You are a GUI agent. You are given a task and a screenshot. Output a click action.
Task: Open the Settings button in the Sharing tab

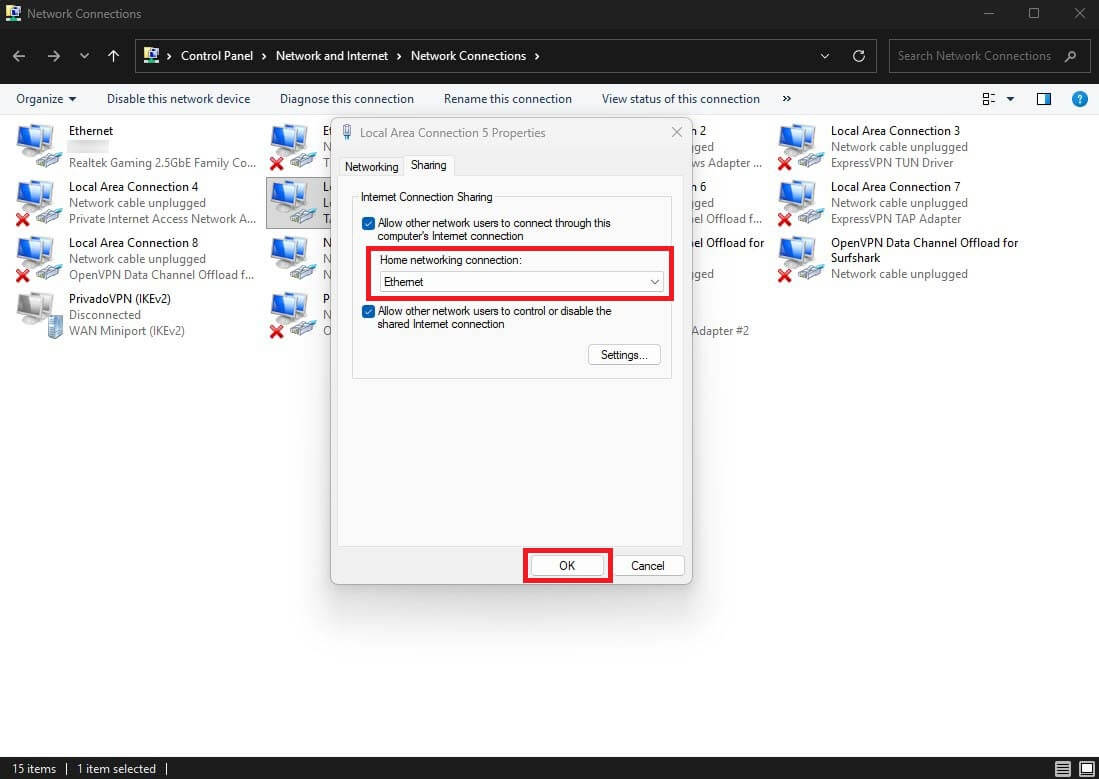(x=624, y=354)
